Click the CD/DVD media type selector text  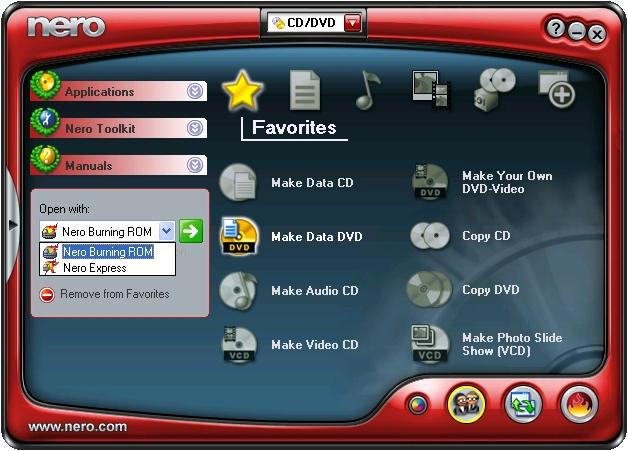(311, 23)
